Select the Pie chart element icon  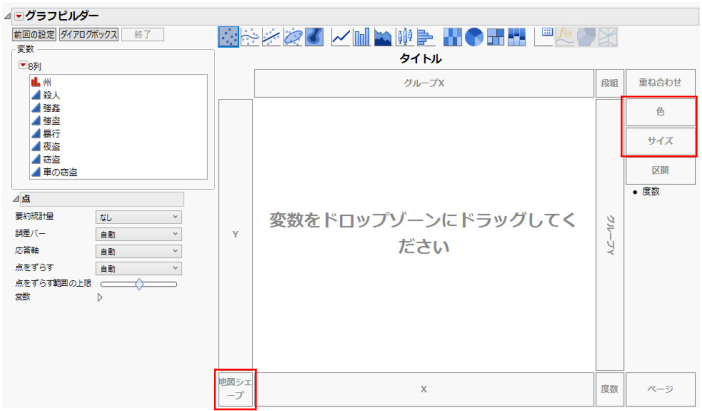click(x=474, y=37)
